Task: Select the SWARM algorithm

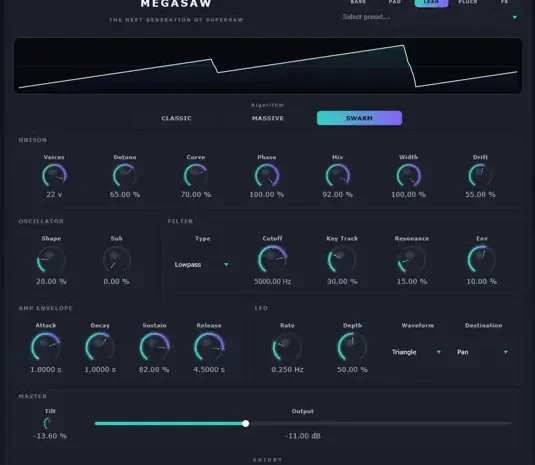Action: [x=359, y=118]
